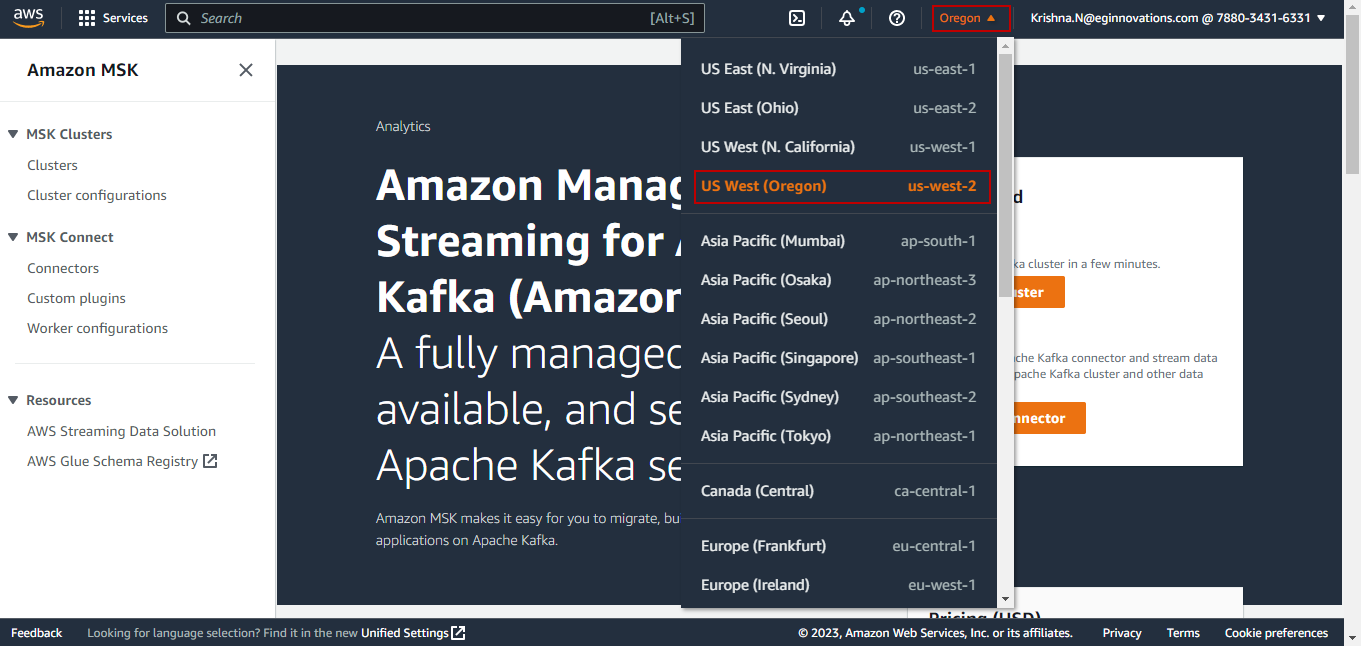Click the region list scroll-up arrow
The height and width of the screenshot is (646, 1361).
(x=1005, y=45)
